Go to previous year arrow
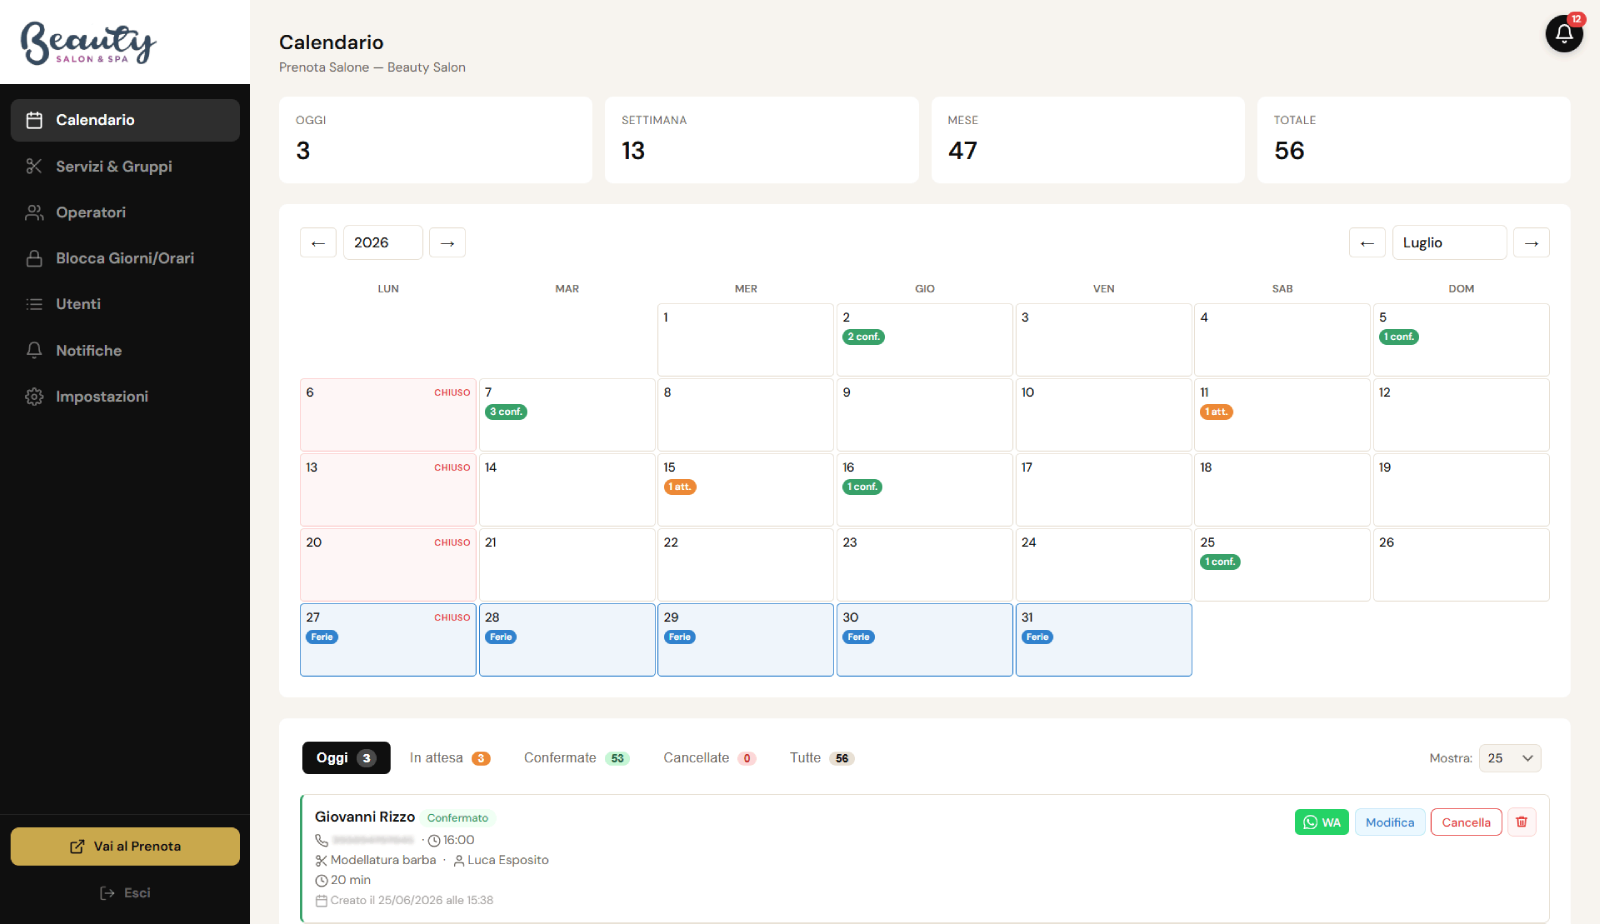The height and width of the screenshot is (924, 1600). point(318,243)
